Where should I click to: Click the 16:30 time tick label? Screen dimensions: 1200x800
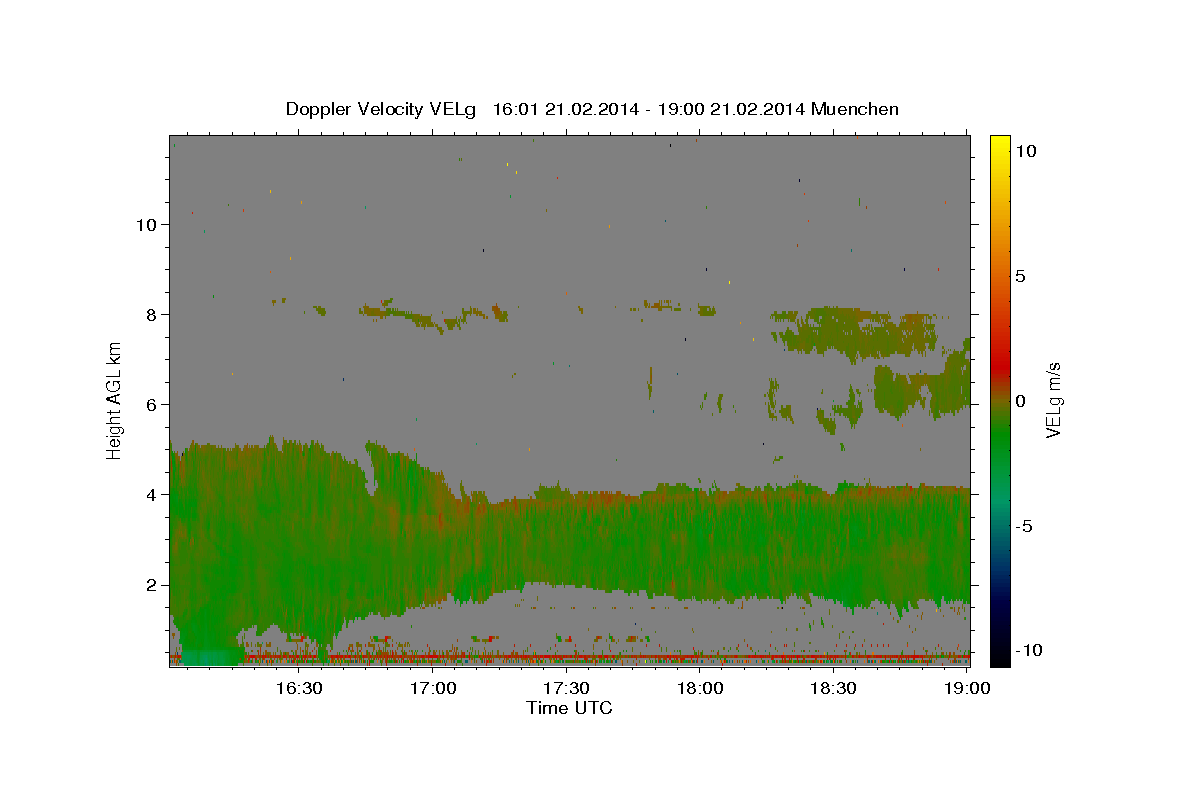[299, 689]
